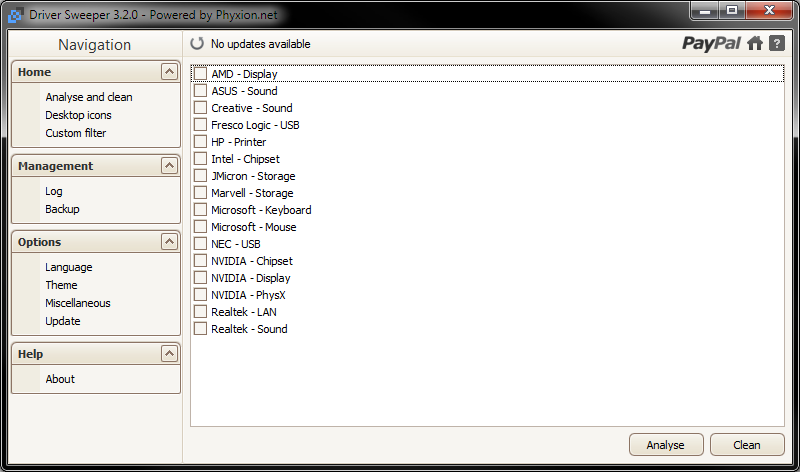The height and width of the screenshot is (472, 800).
Task: Check the JMicron - Storage checkbox
Action: 201,176
